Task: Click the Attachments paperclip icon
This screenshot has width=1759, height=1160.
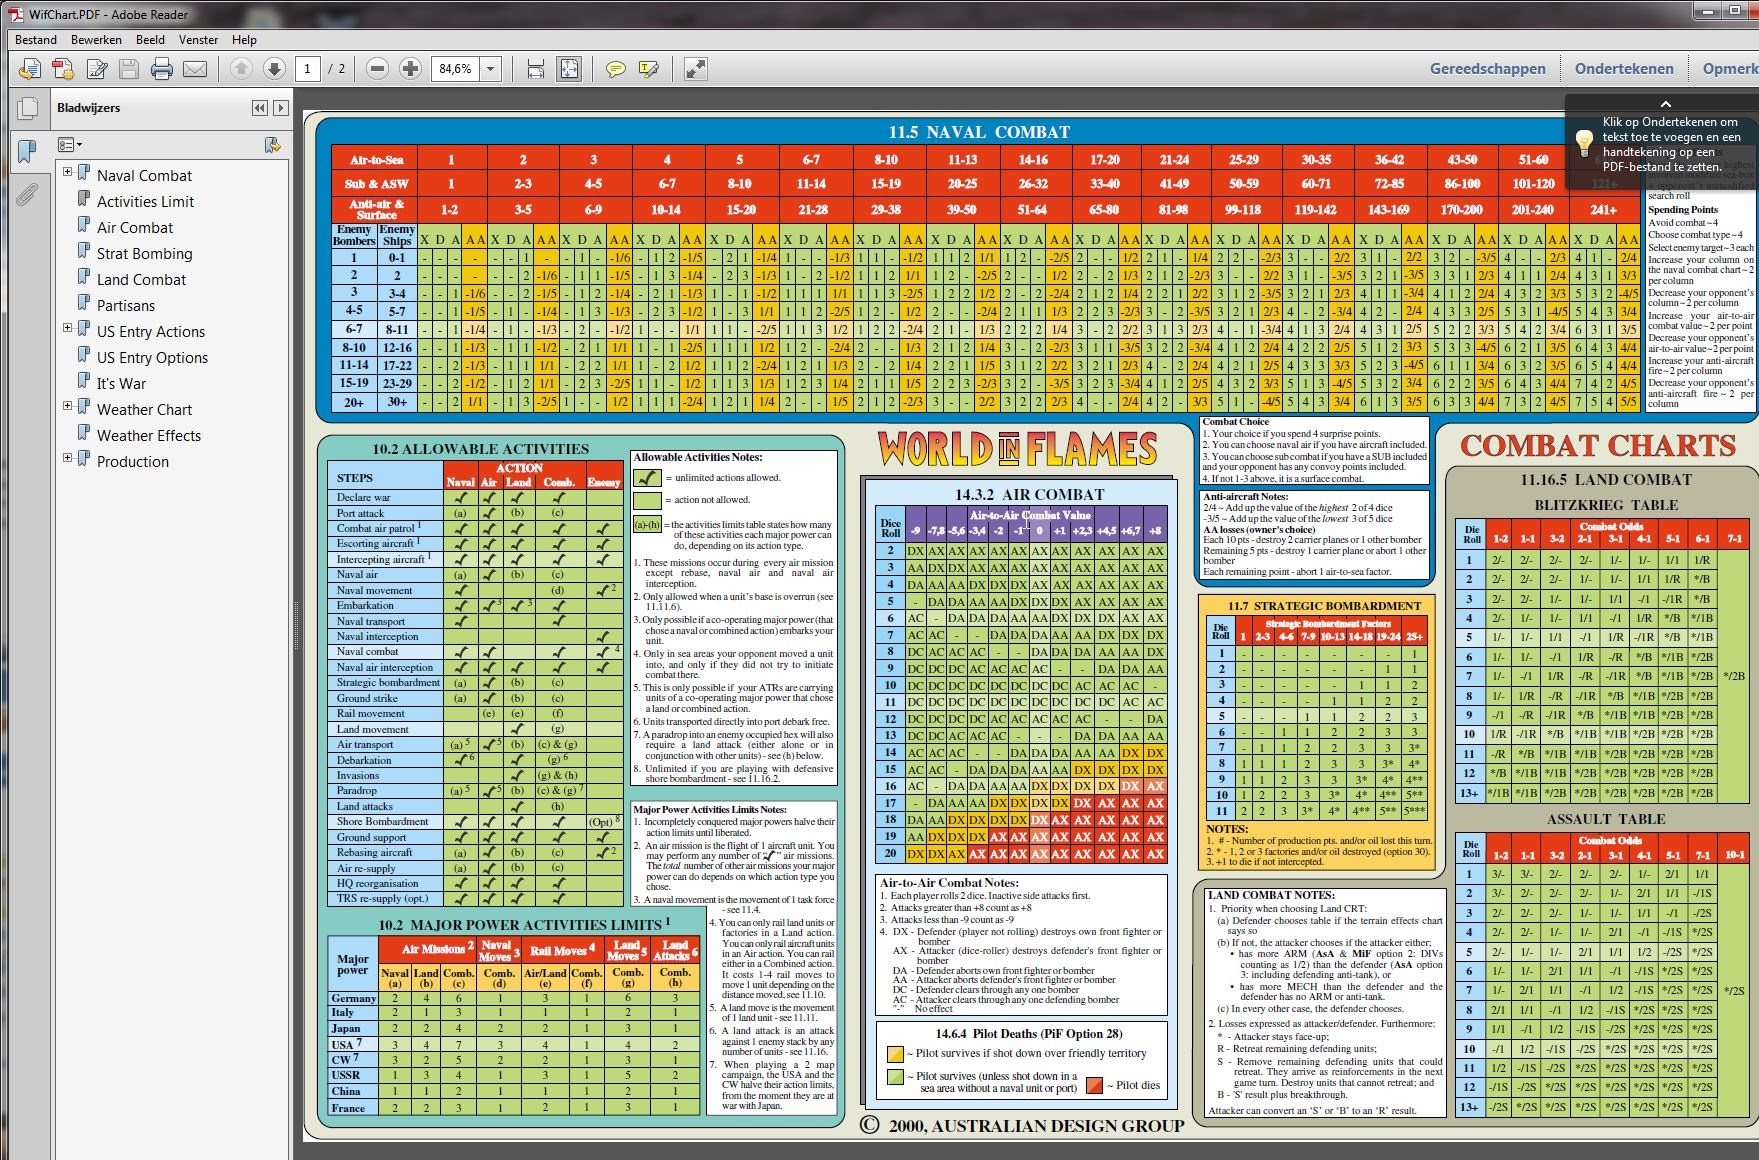Action: tap(27, 194)
